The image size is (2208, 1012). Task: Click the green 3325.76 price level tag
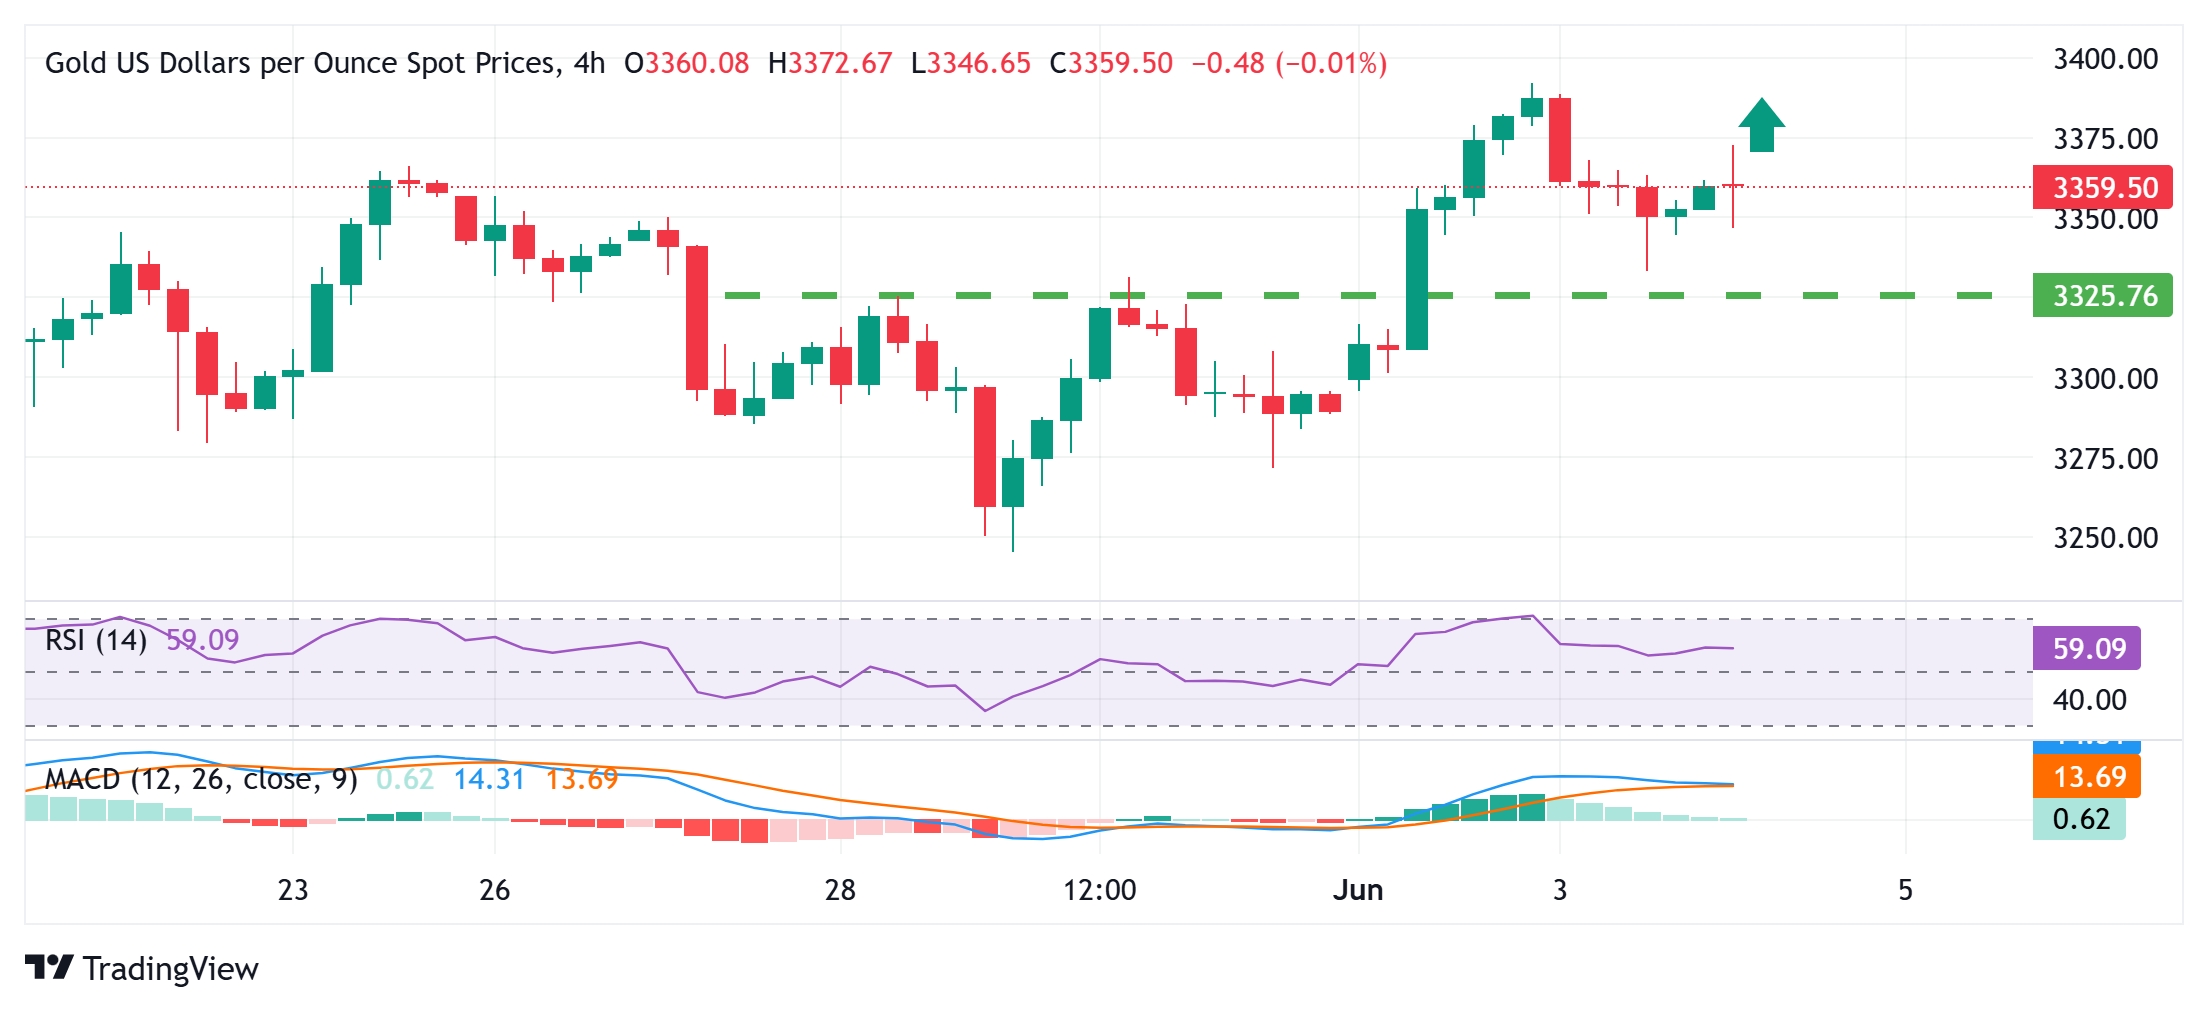tap(2102, 296)
